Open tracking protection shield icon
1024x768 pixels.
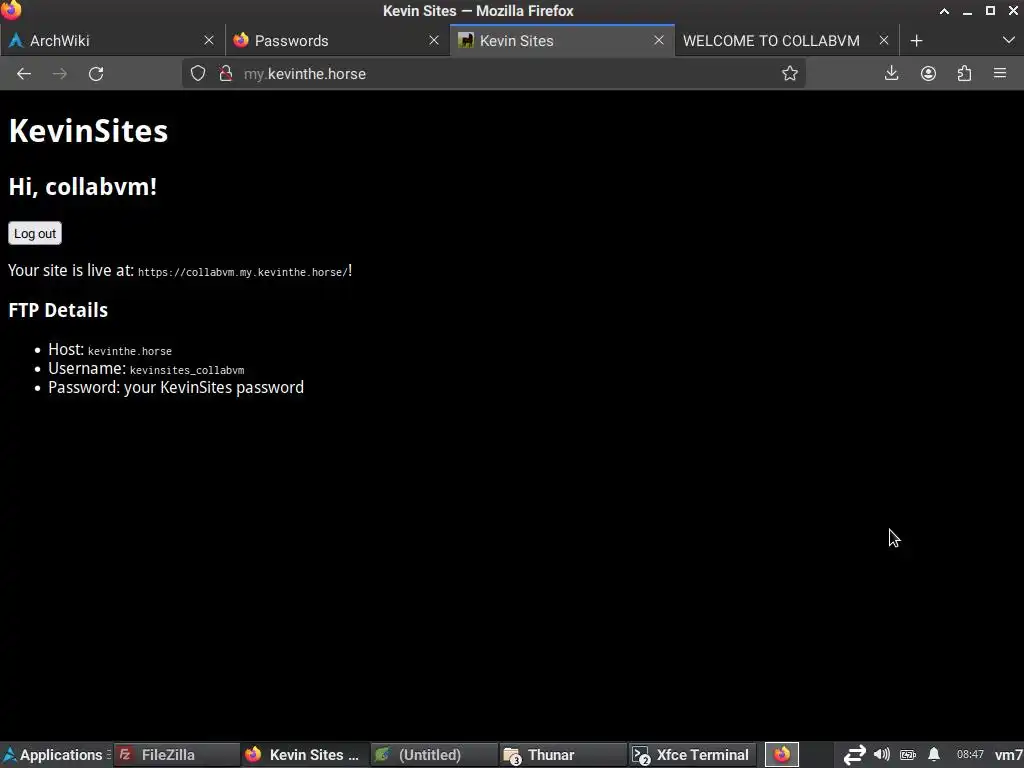coord(198,74)
